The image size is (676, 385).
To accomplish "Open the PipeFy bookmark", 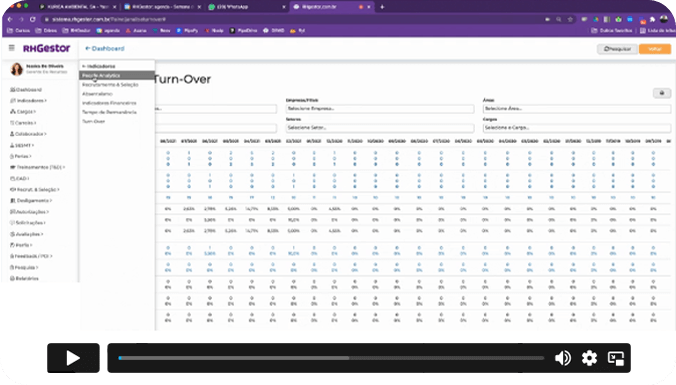I will point(187,31).
